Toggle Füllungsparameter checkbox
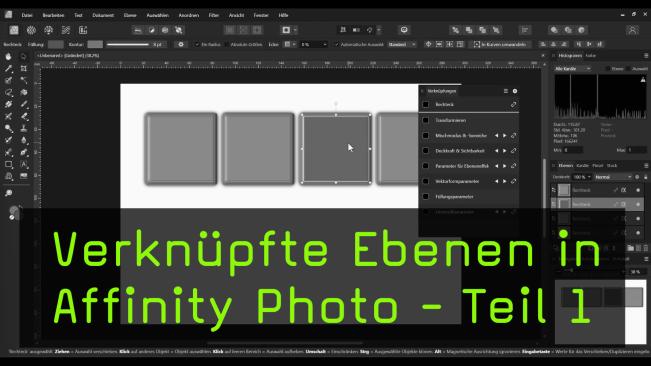This screenshot has height=366, width=651. click(426, 196)
